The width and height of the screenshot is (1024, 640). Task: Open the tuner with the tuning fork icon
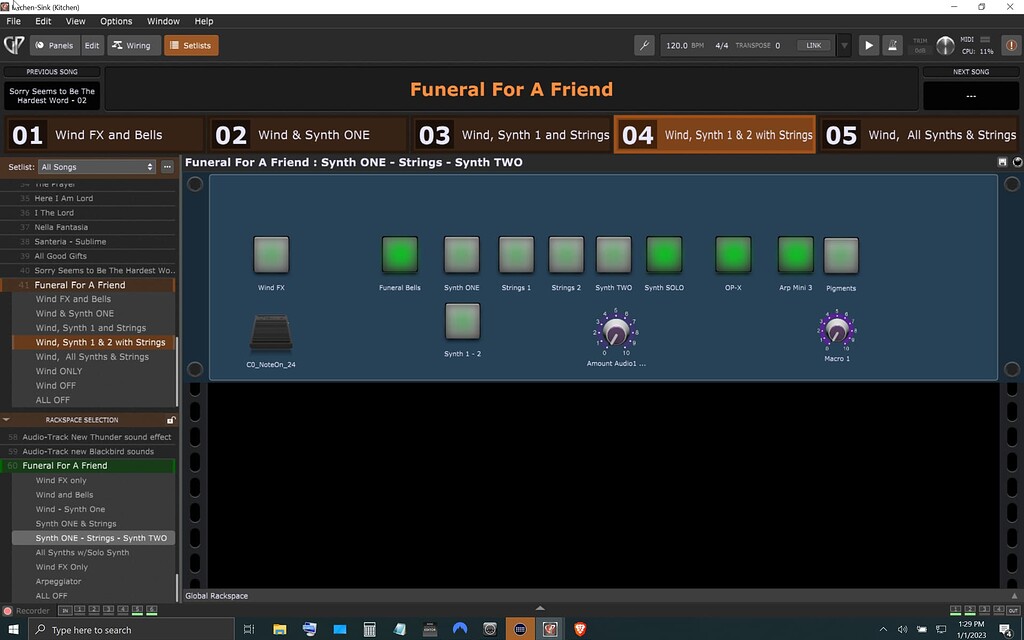point(645,45)
